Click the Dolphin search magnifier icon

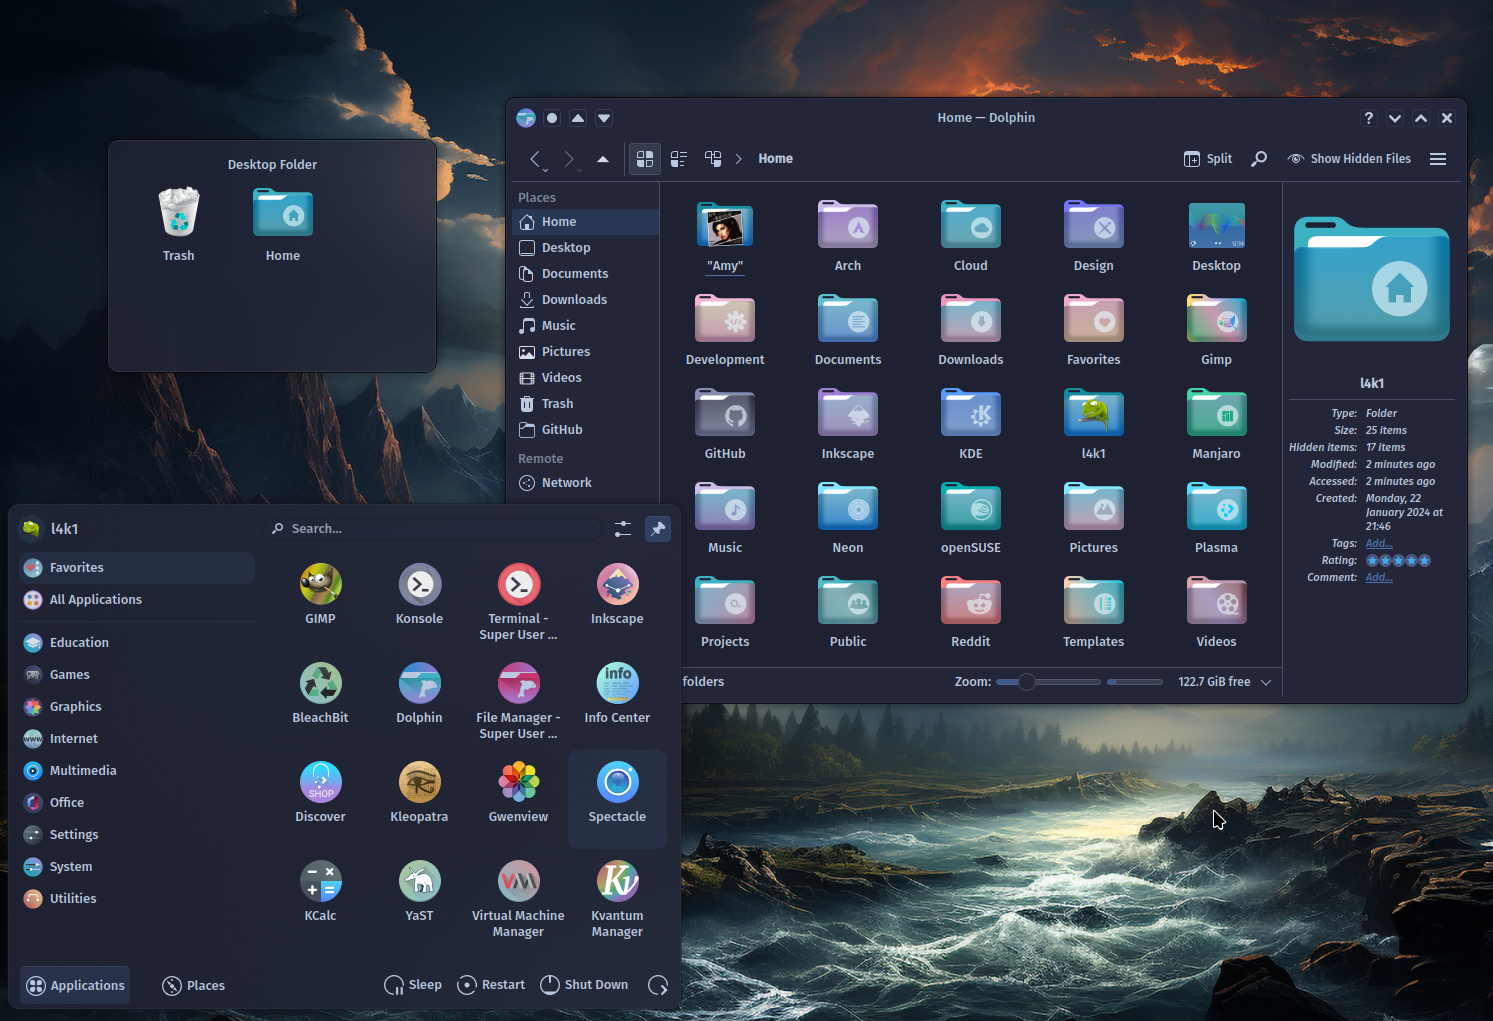click(1259, 159)
